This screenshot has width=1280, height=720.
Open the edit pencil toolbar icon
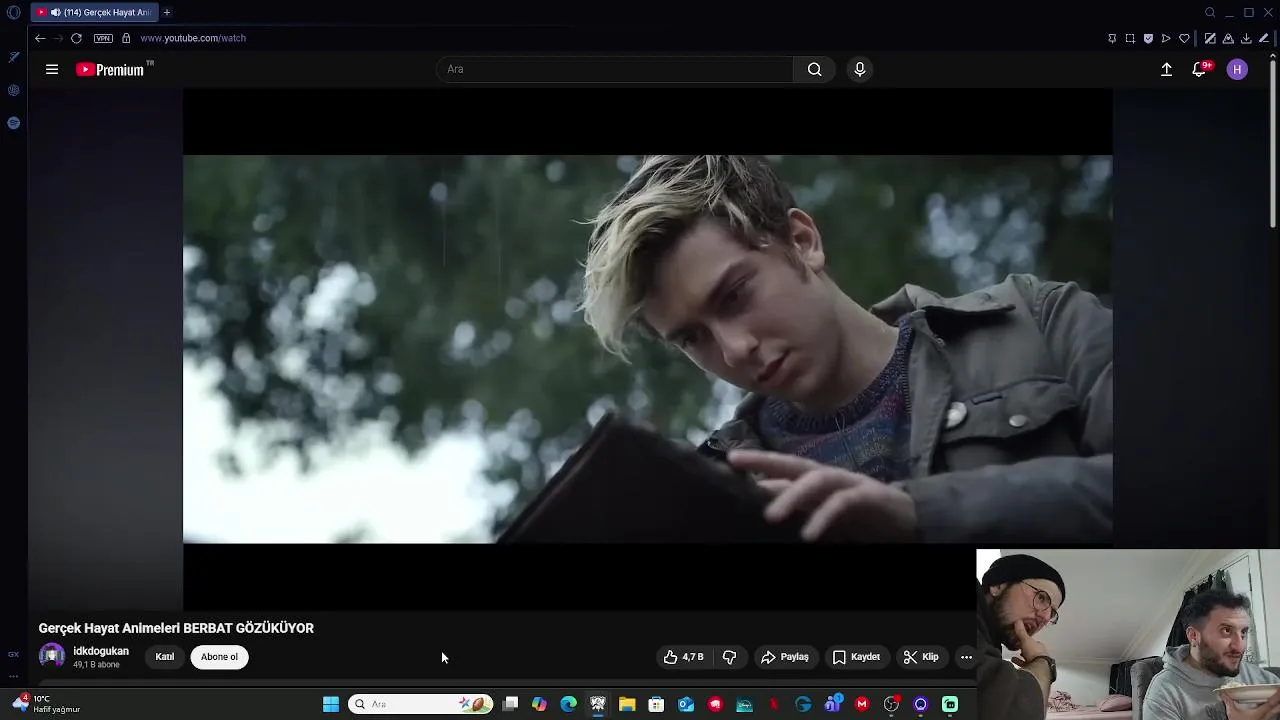coord(1264,38)
